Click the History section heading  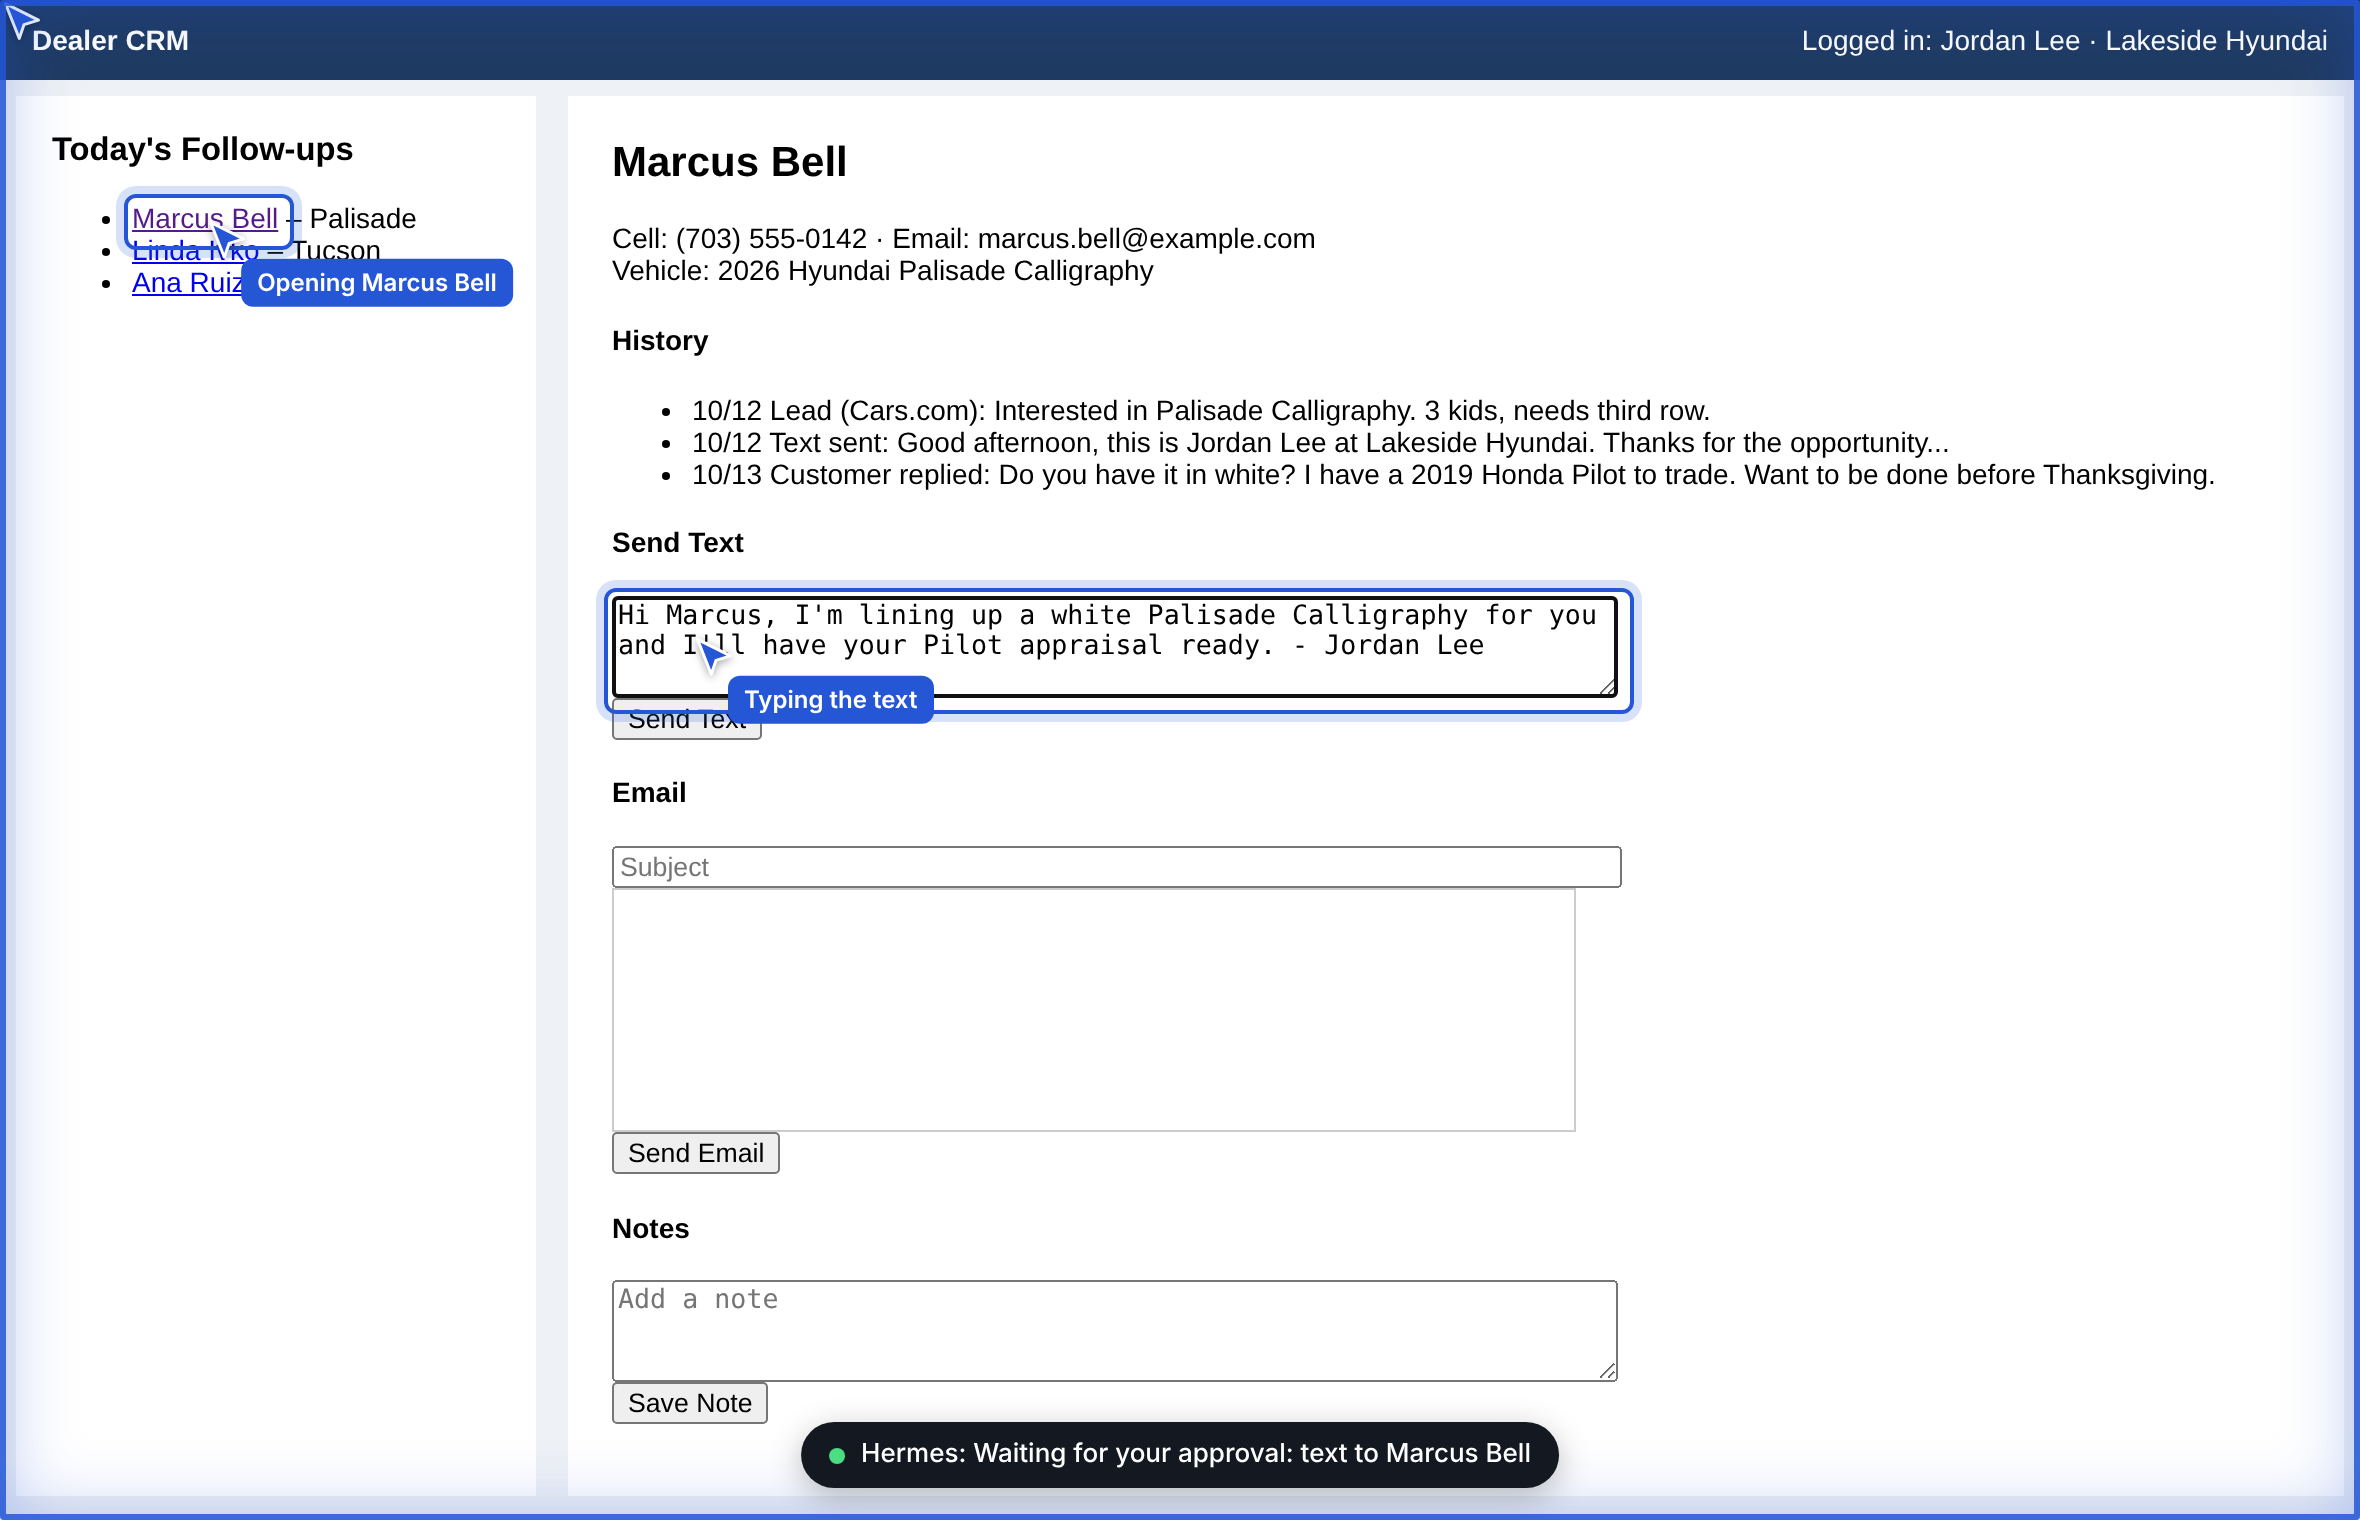659,341
